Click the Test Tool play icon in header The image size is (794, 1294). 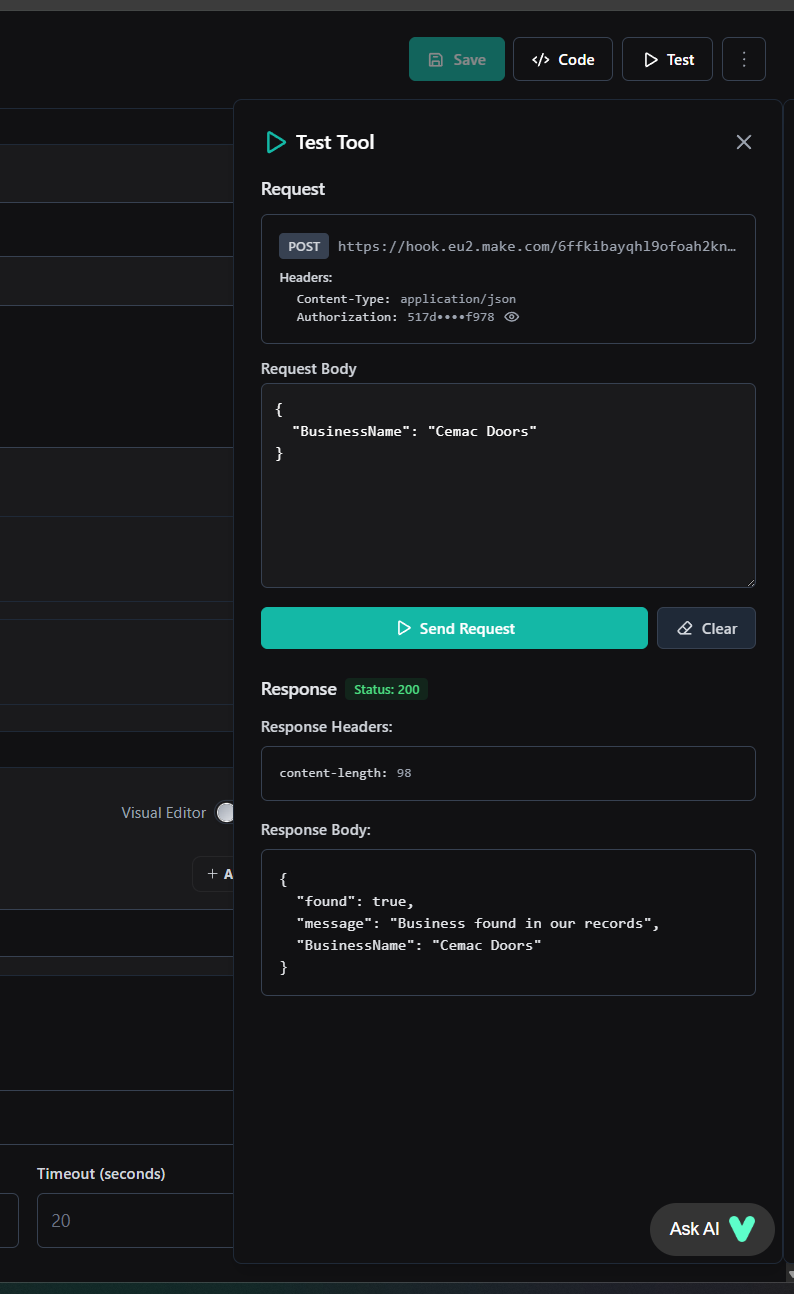[275, 142]
